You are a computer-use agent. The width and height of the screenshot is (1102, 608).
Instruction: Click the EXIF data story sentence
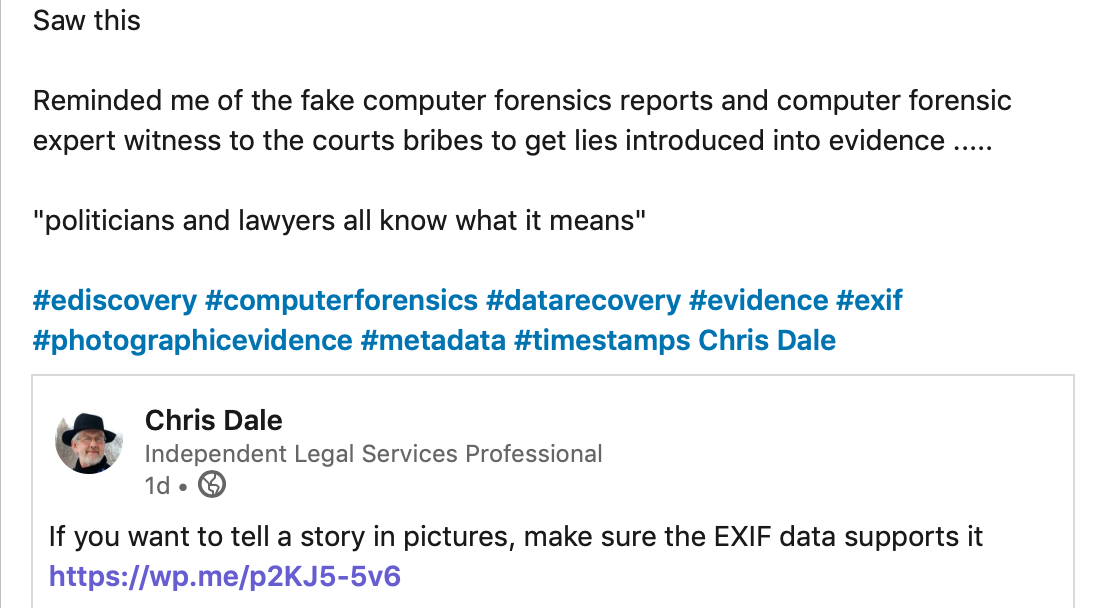click(516, 537)
